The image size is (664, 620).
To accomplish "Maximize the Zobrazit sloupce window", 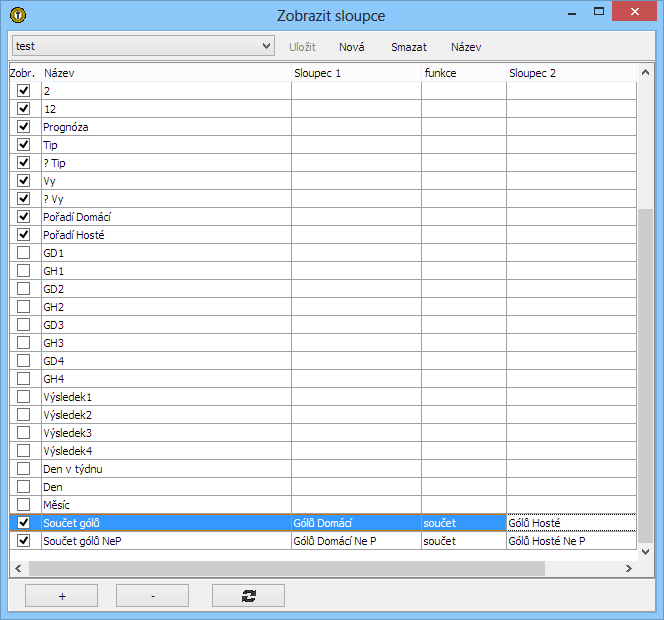I will point(599,12).
